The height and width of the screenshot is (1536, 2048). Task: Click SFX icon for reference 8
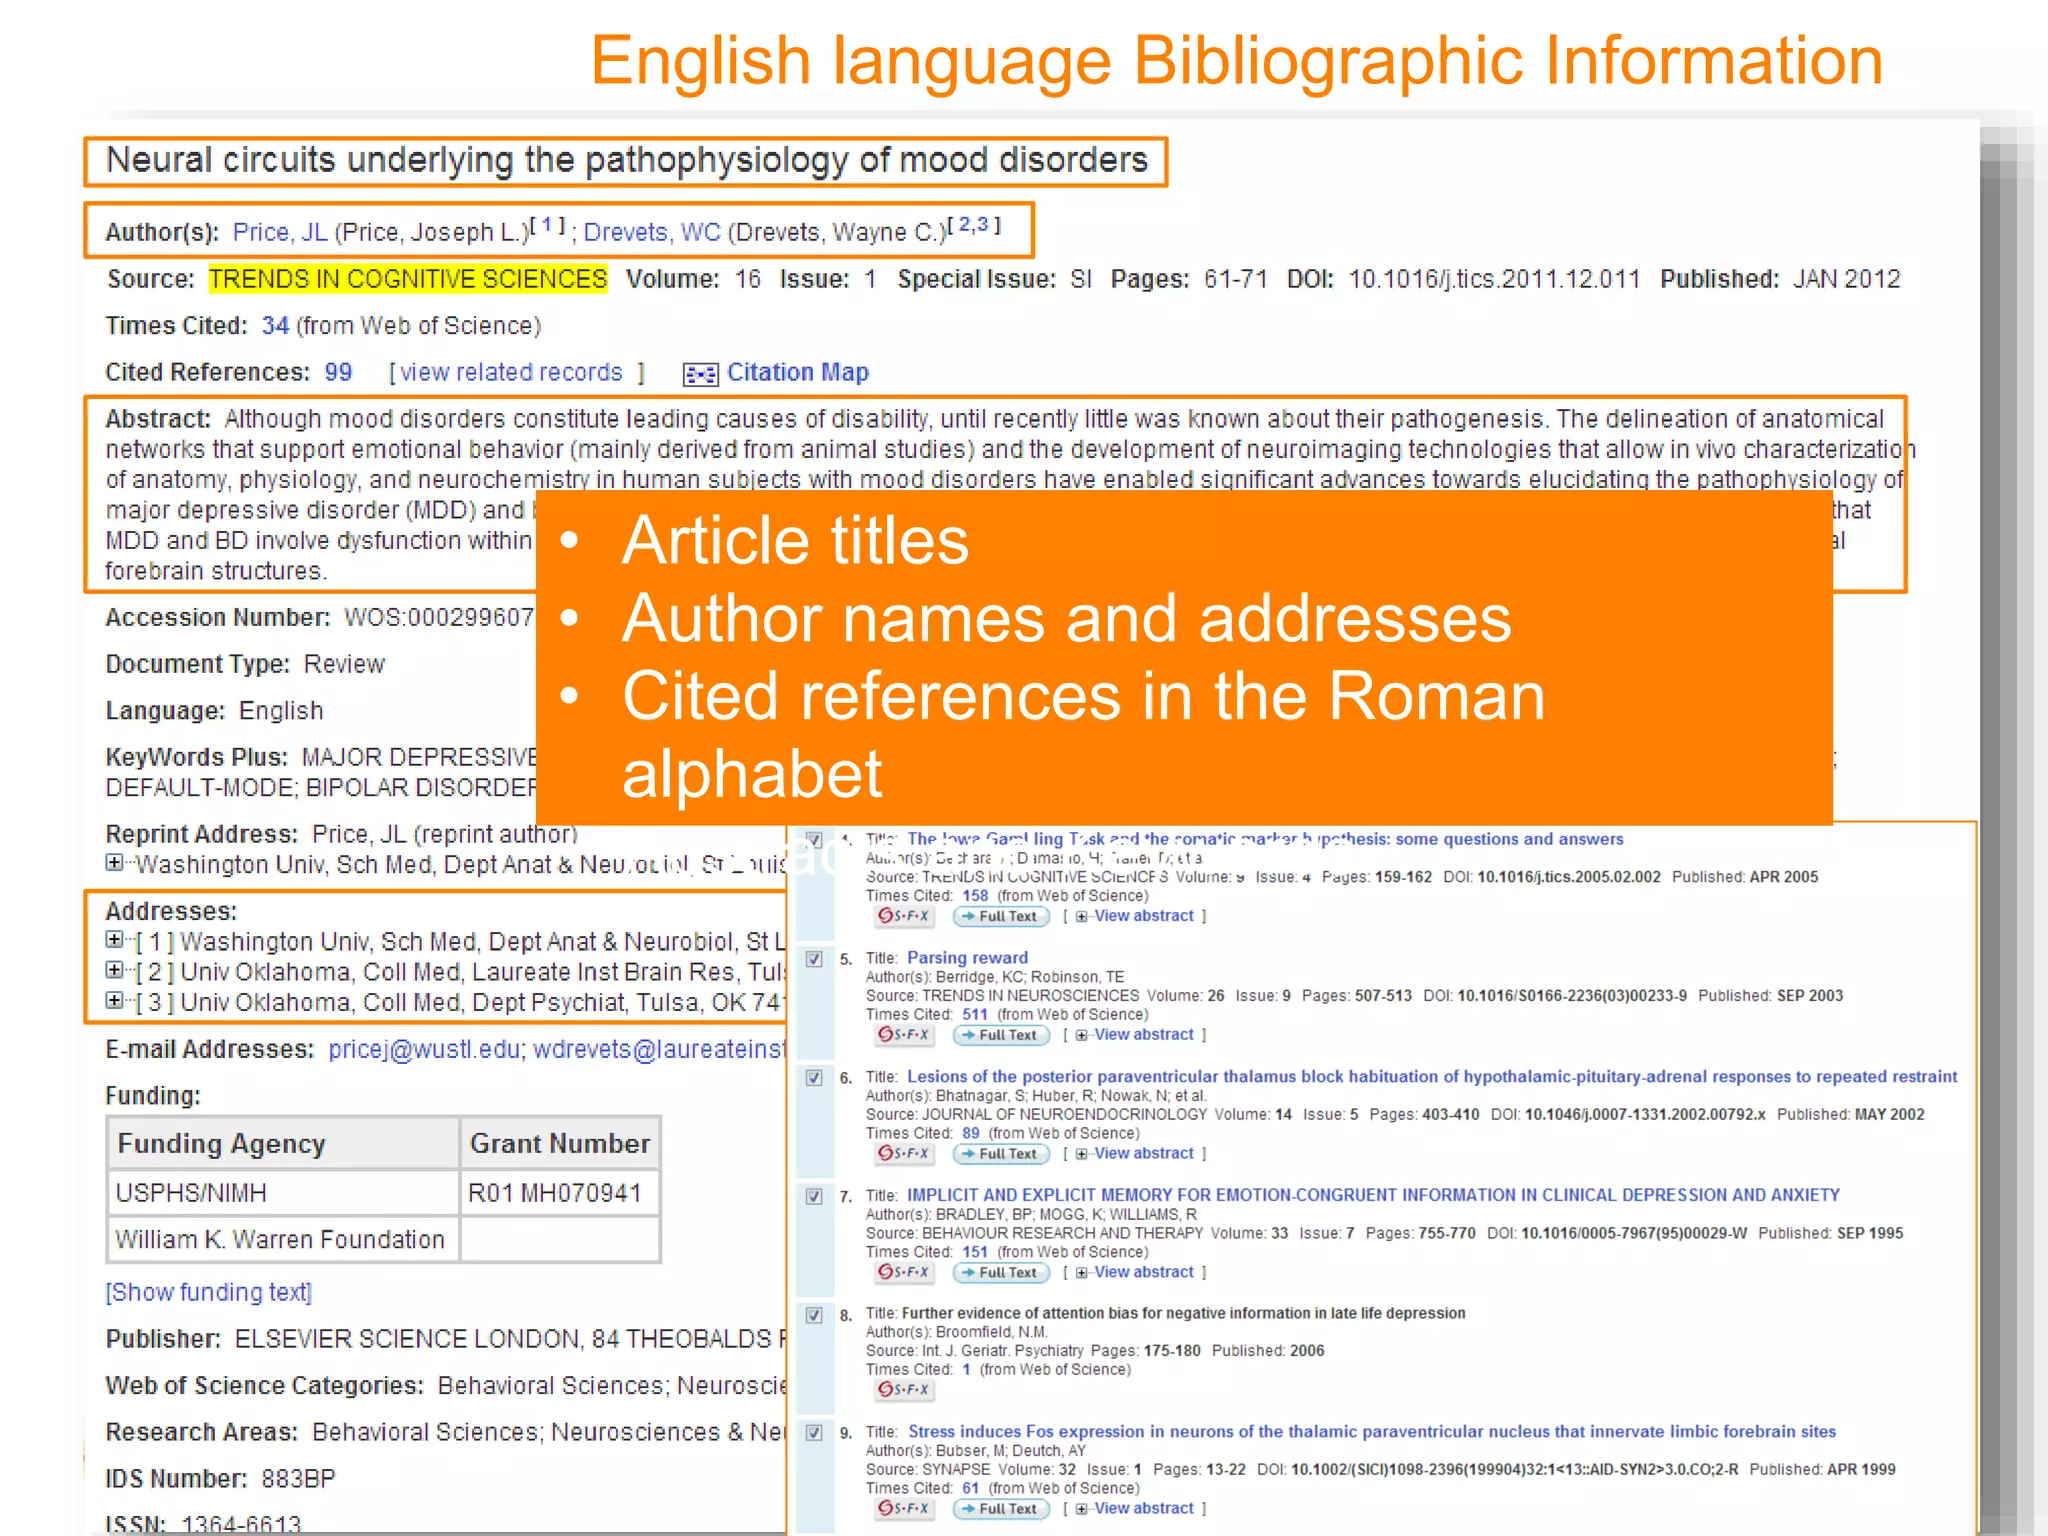pos(904,1389)
